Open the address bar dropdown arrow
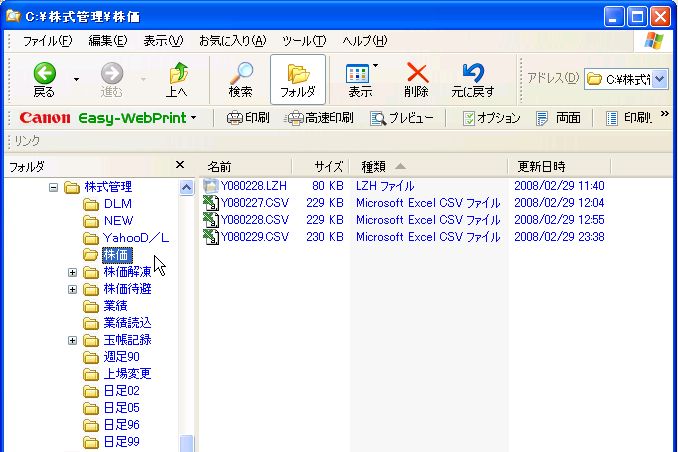Image resolution: width=678 pixels, height=452 pixels. tap(658, 79)
